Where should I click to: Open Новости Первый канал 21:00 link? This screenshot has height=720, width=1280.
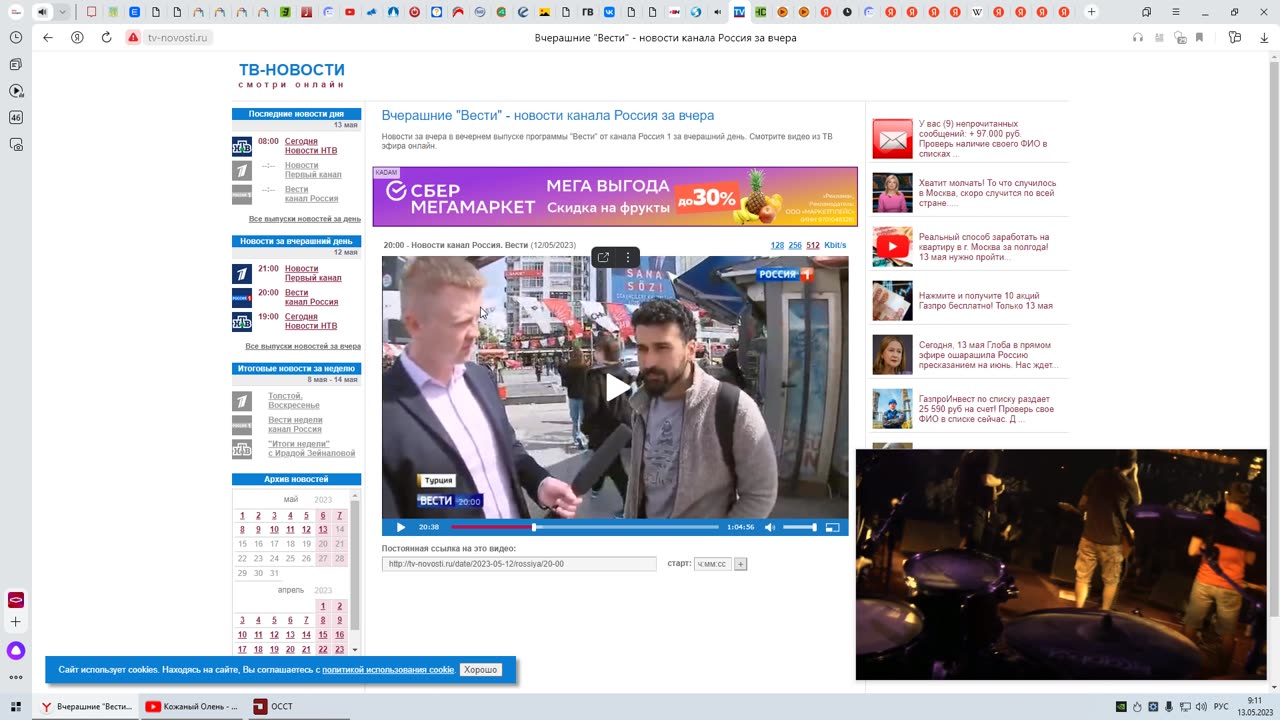(x=313, y=273)
